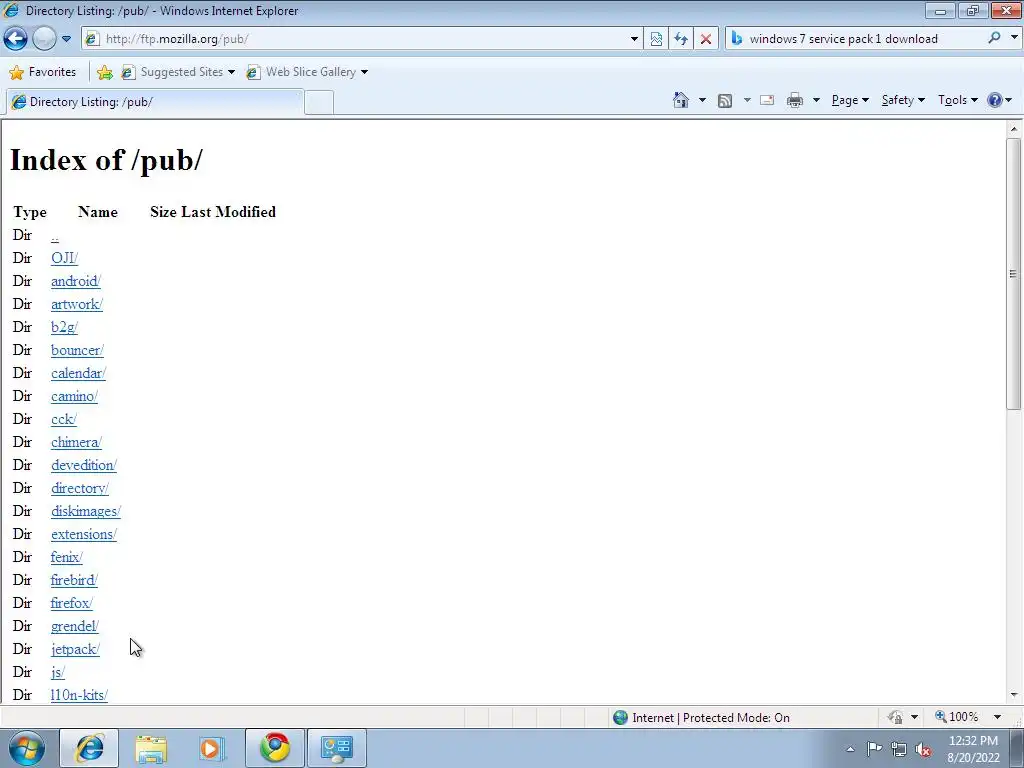Viewport: 1024px width, 768px height.
Task: Expand the feeds dropdown arrow
Action: point(746,100)
